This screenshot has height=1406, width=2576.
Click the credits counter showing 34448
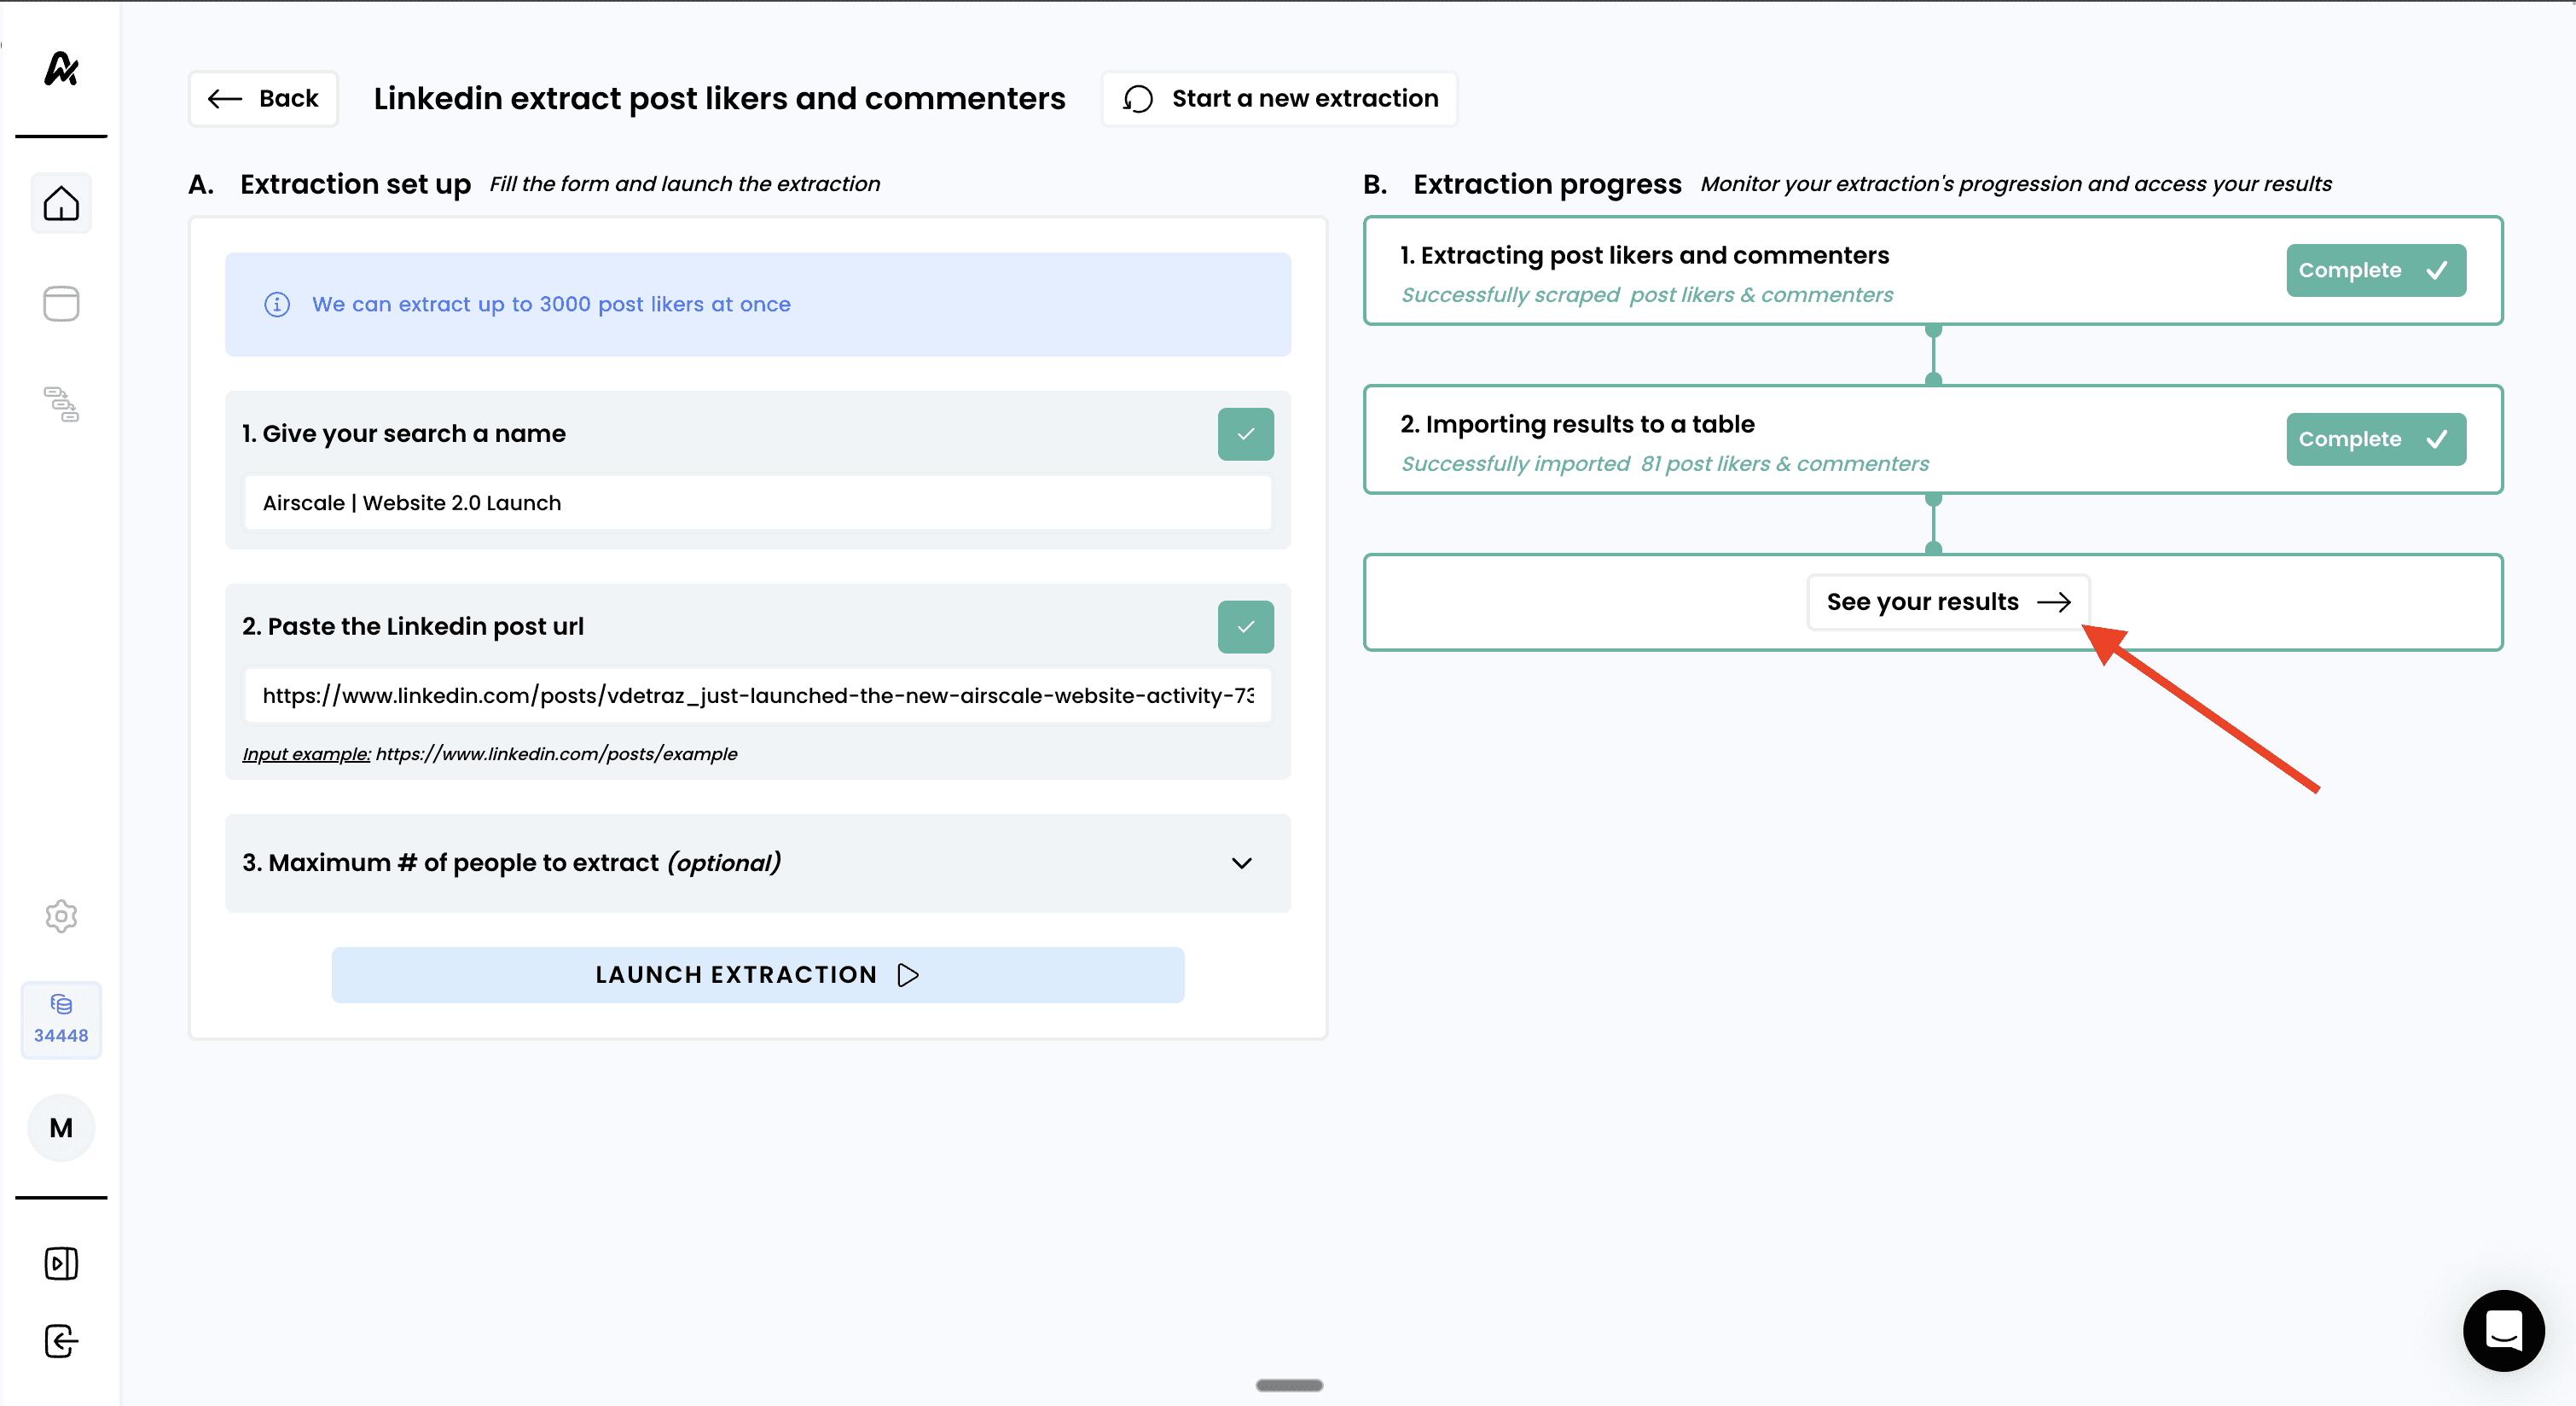(x=61, y=1019)
